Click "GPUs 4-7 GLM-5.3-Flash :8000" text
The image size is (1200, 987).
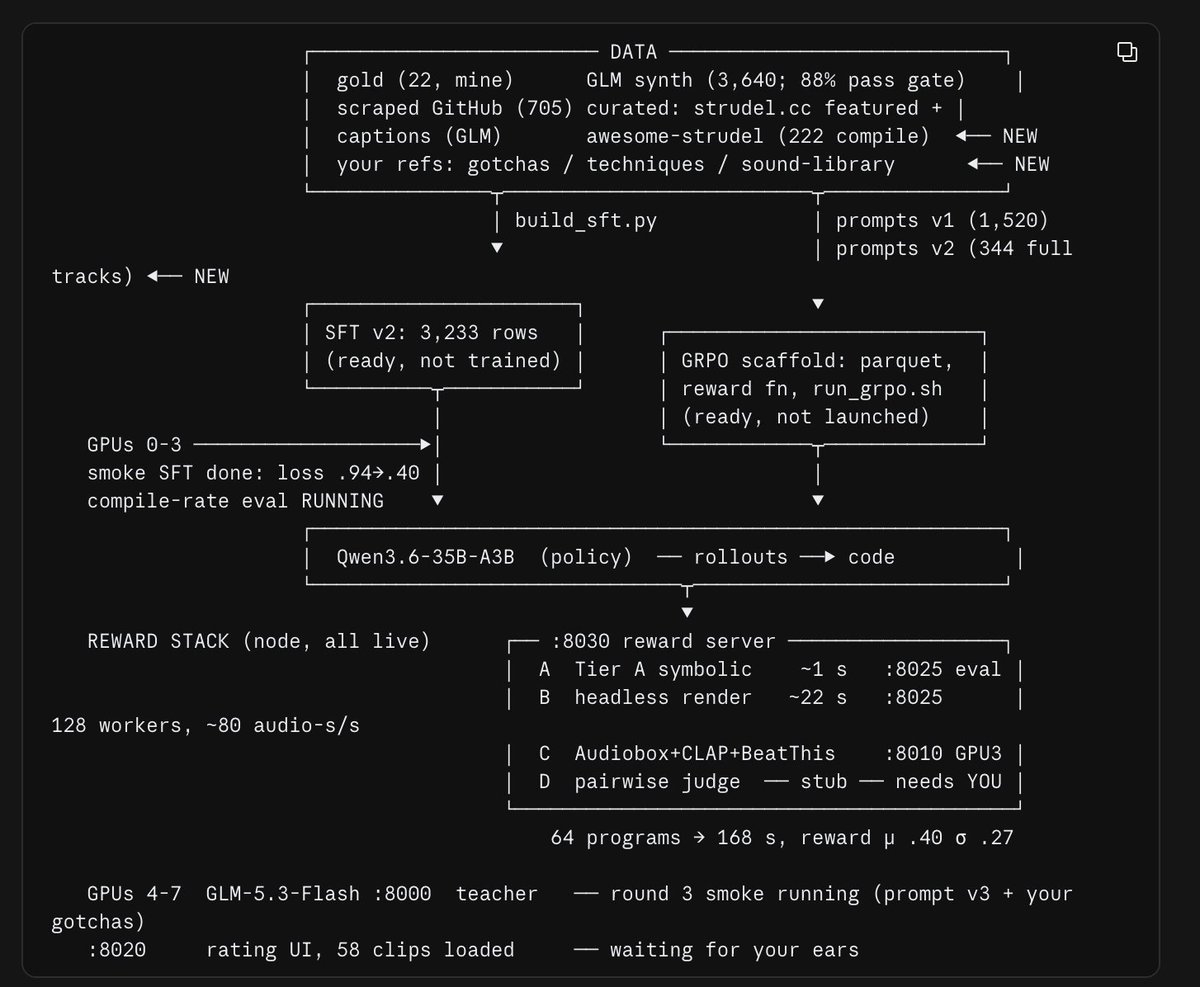(259, 893)
